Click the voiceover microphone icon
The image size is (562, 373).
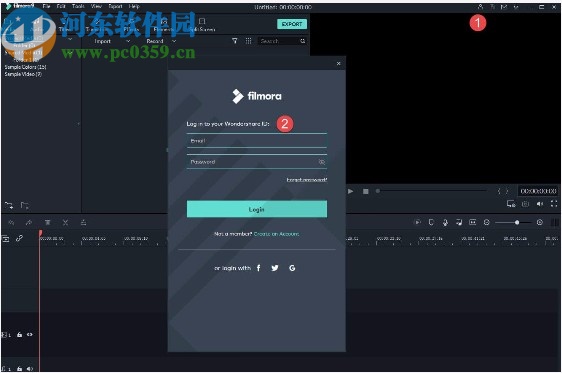click(445, 223)
